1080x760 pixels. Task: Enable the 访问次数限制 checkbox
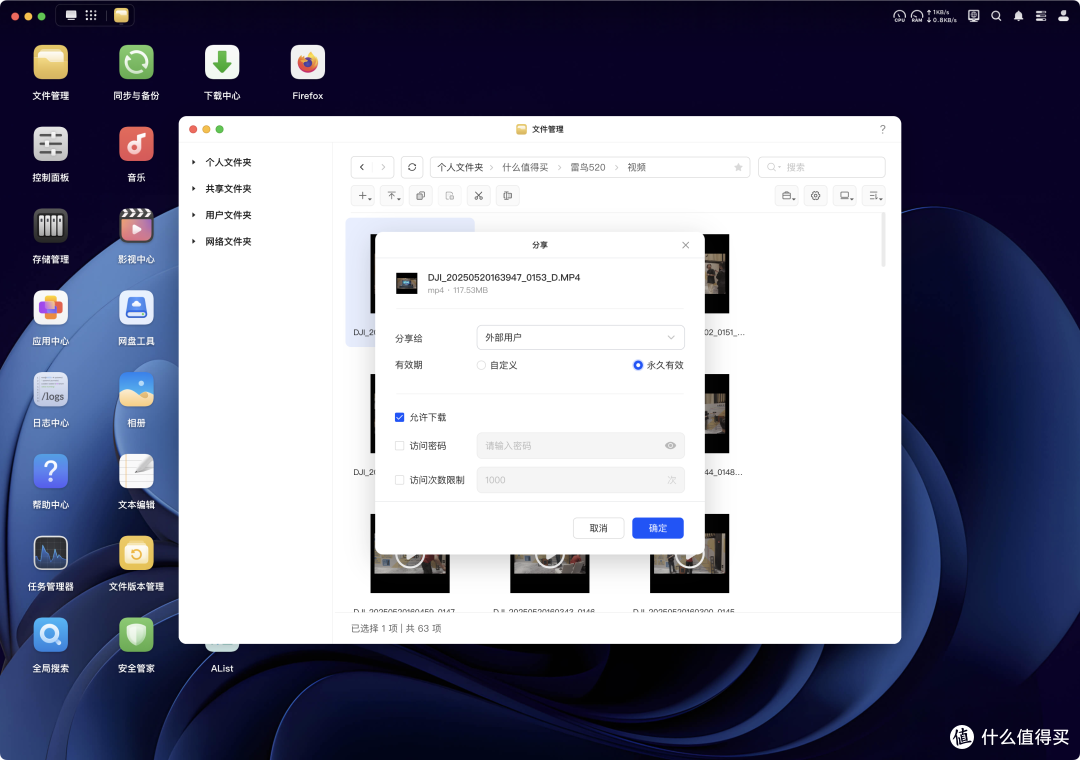(x=399, y=480)
